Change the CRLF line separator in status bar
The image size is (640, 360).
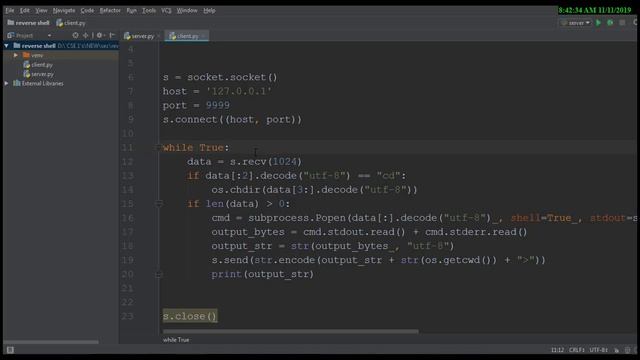pos(576,350)
